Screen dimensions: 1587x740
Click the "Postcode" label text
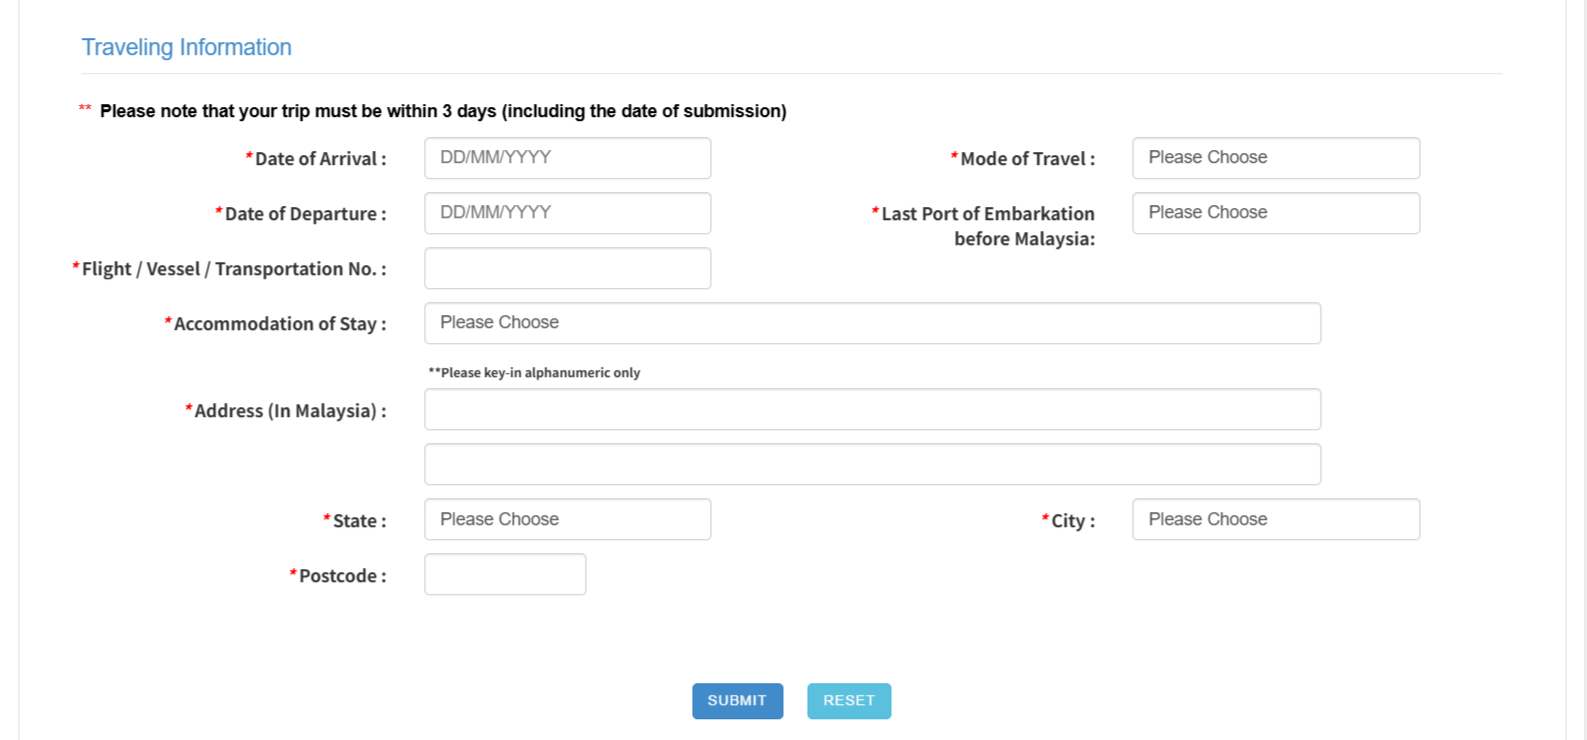pyautogui.click(x=342, y=576)
